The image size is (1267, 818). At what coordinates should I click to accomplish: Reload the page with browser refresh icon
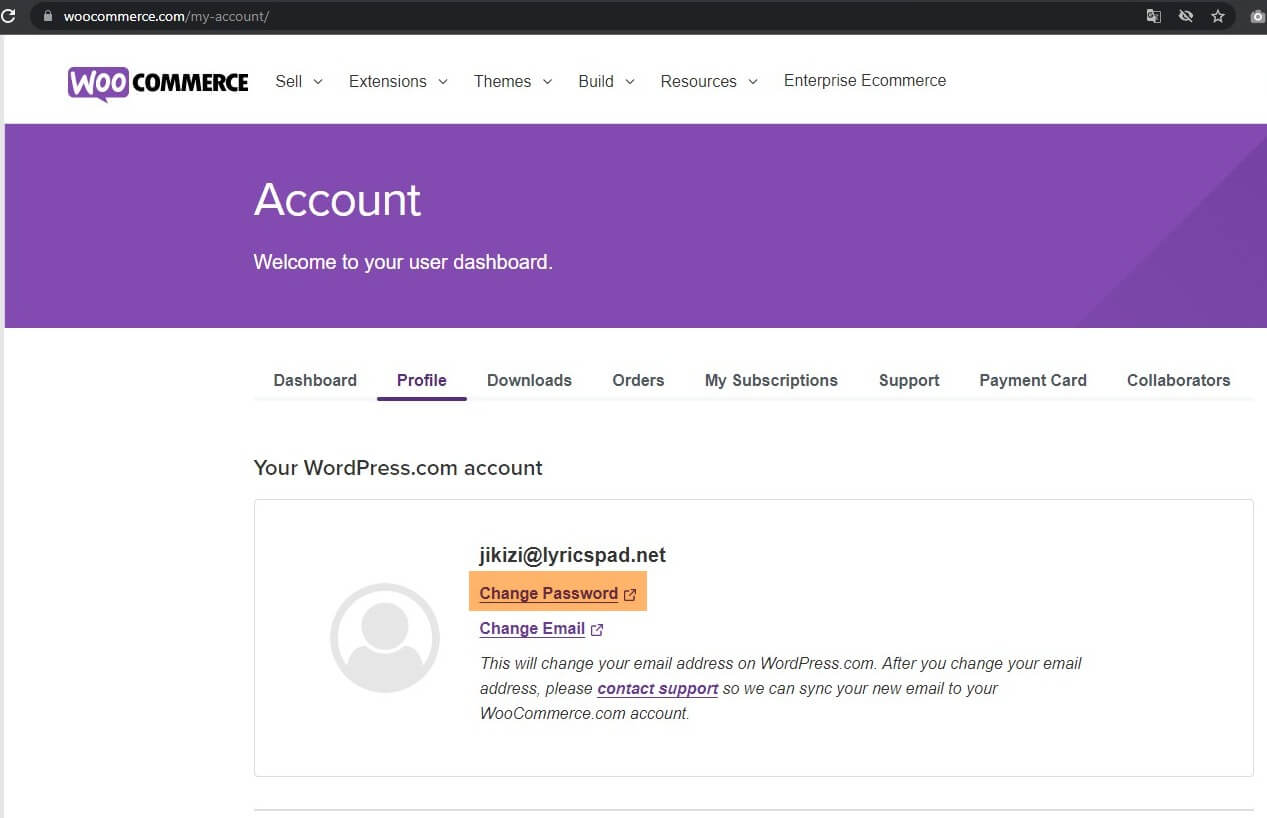pyautogui.click(x=8, y=16)
